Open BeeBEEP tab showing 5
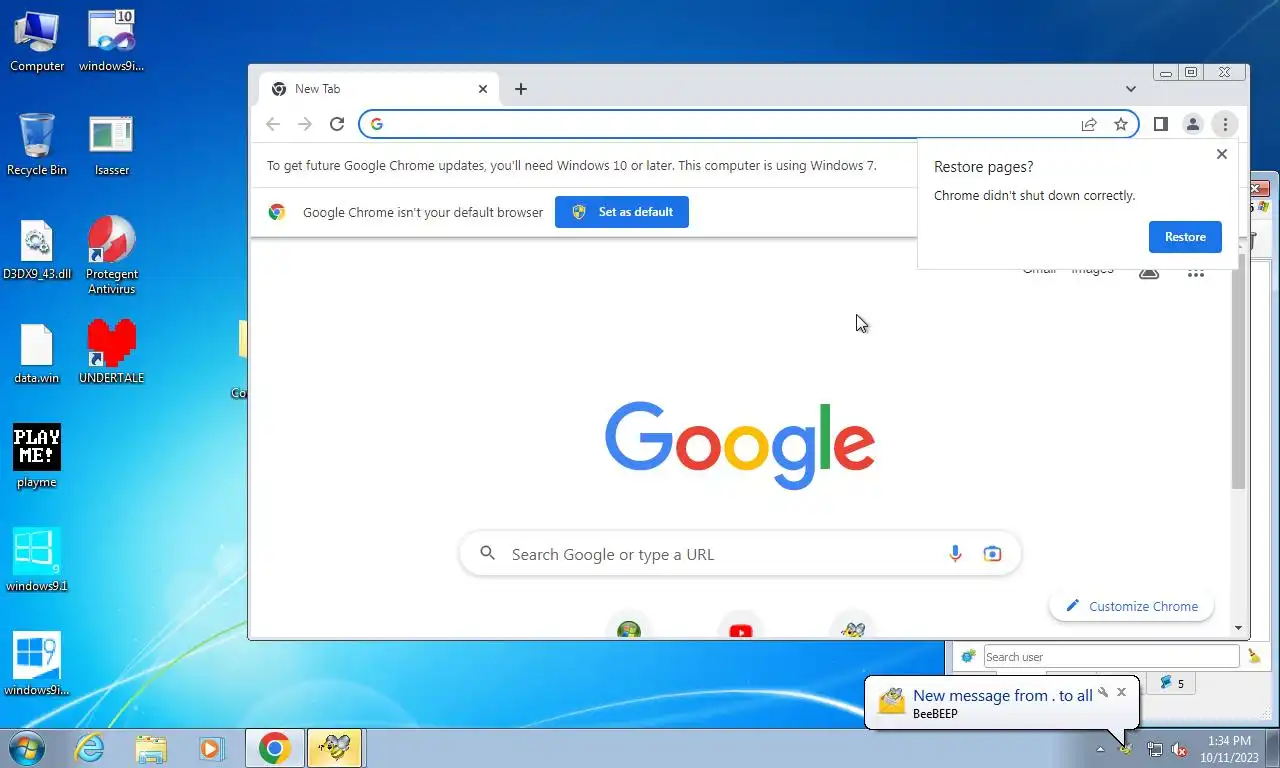 tap(1172, 684)
